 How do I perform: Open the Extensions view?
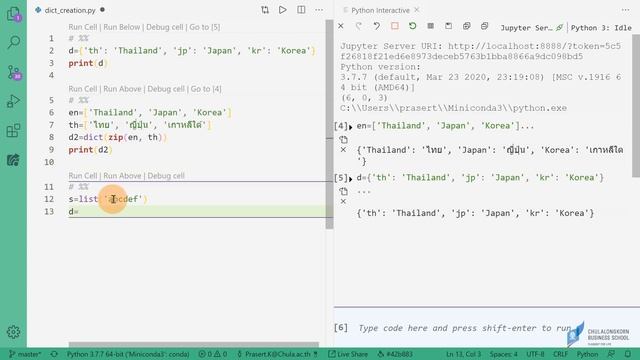point(13,131)
